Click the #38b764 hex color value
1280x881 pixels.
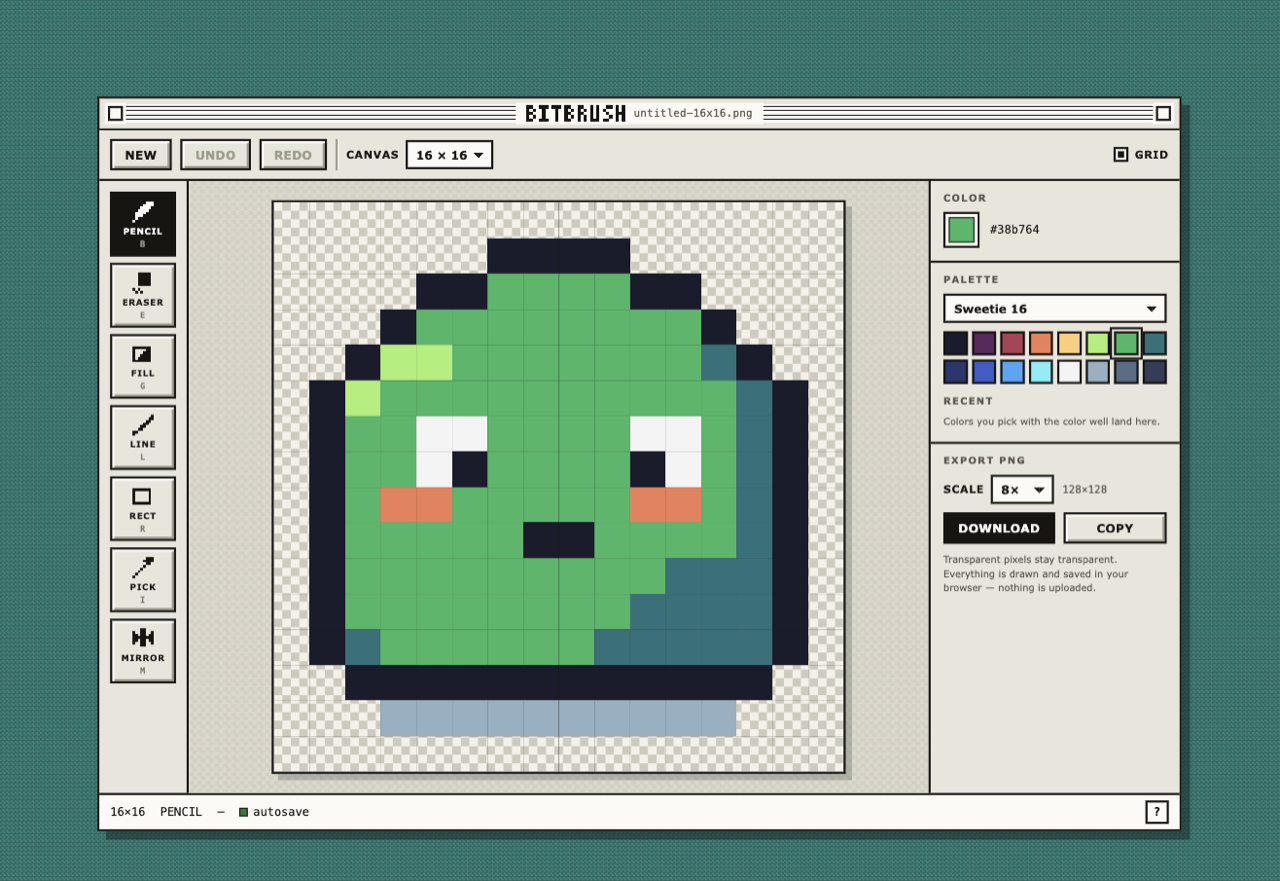1014,230
